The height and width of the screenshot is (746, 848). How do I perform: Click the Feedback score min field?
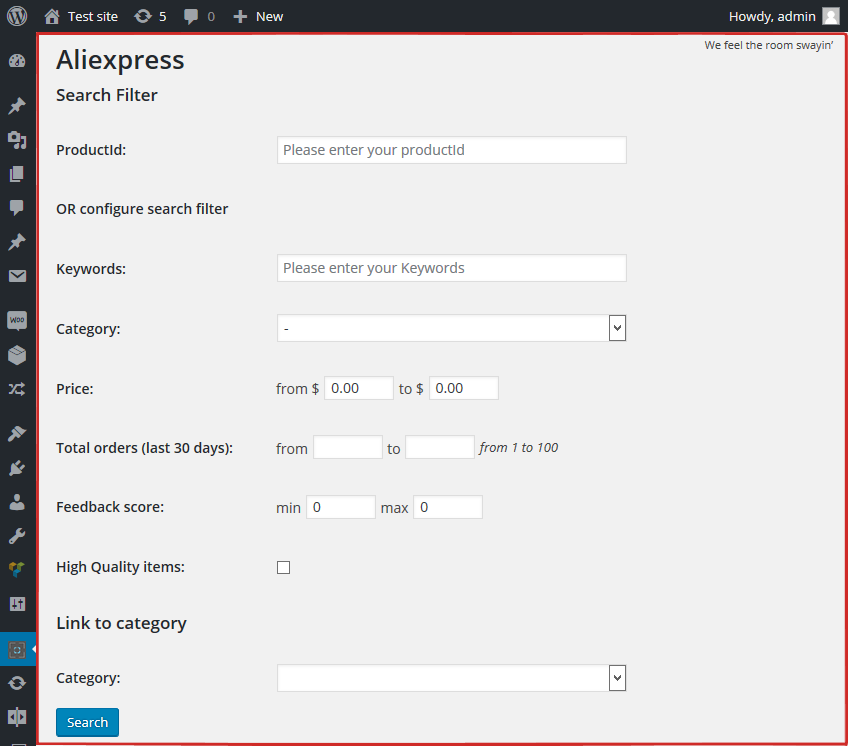pyautogui.click(x=341, y=507)
